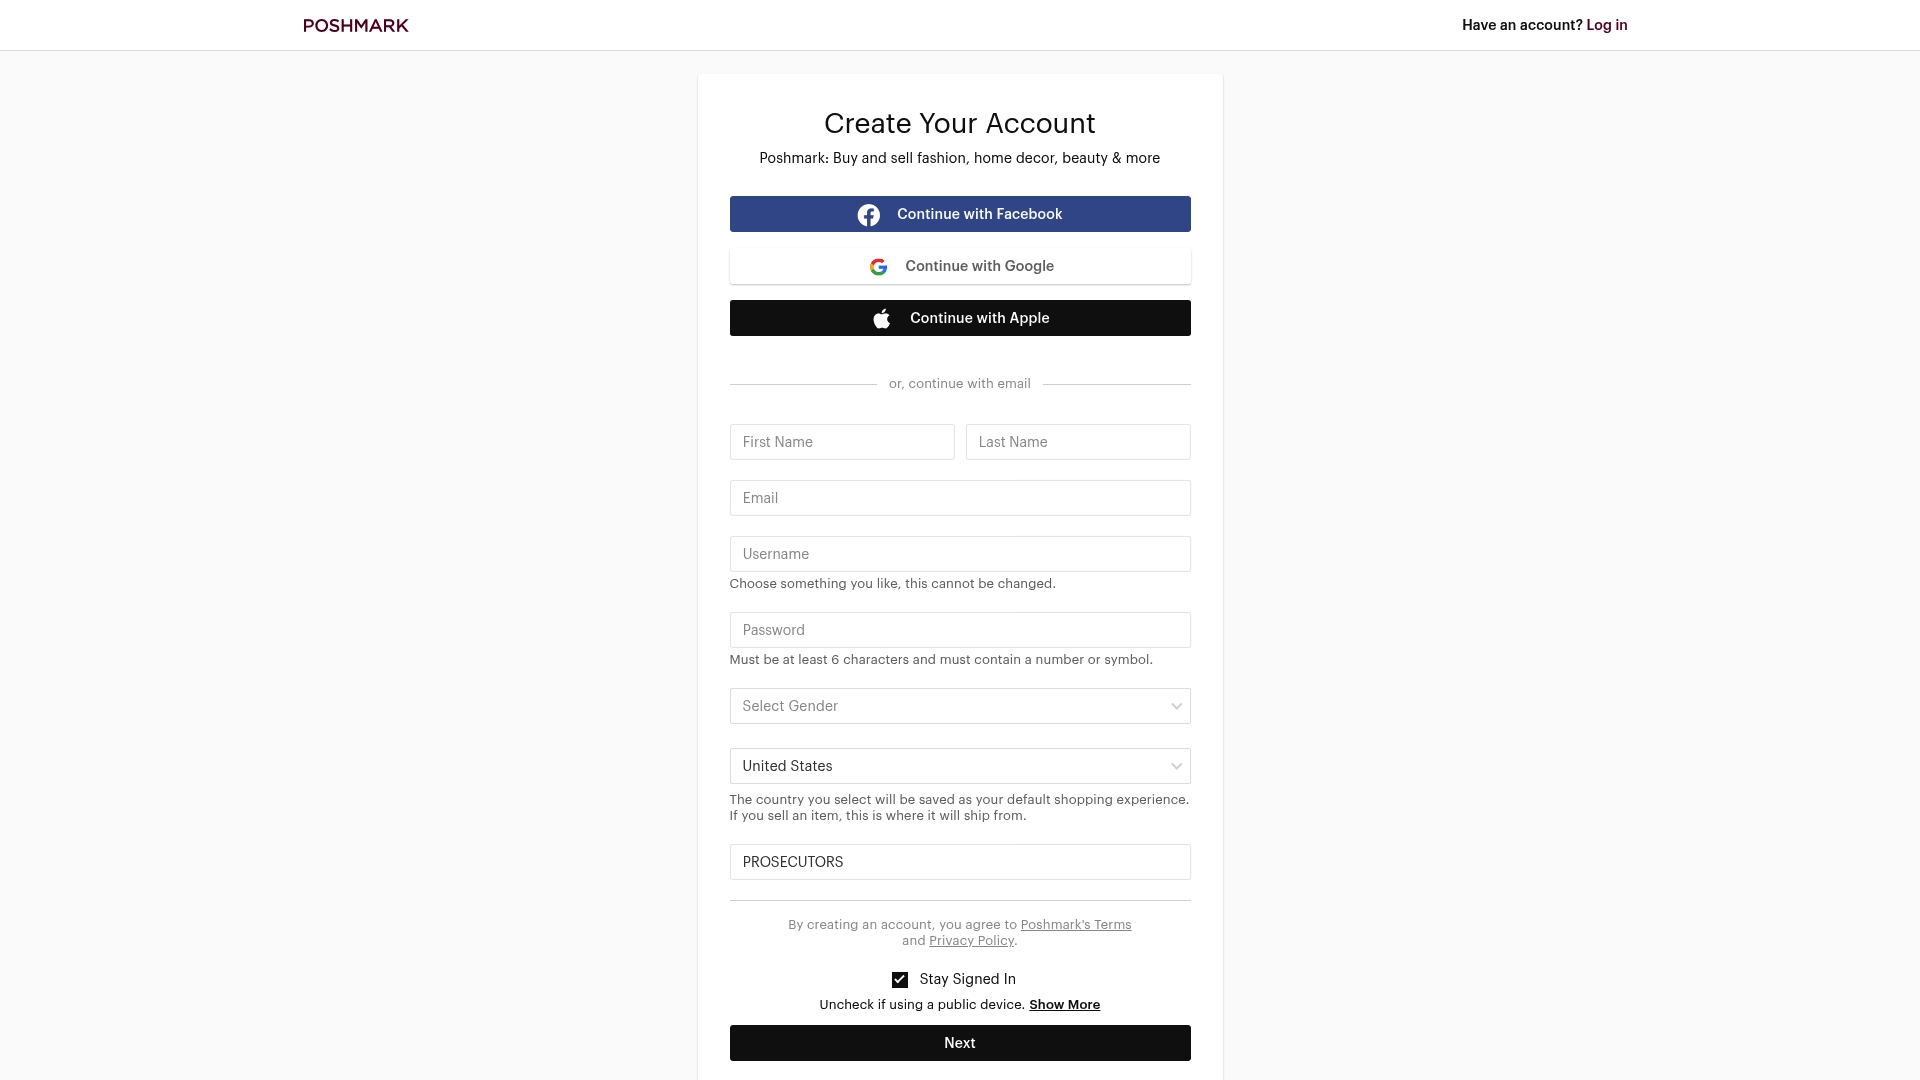Image resolution: width=1920 pixels, height=1080 pixels.
Task: Click the Password input field
Action: pos(960,630)
